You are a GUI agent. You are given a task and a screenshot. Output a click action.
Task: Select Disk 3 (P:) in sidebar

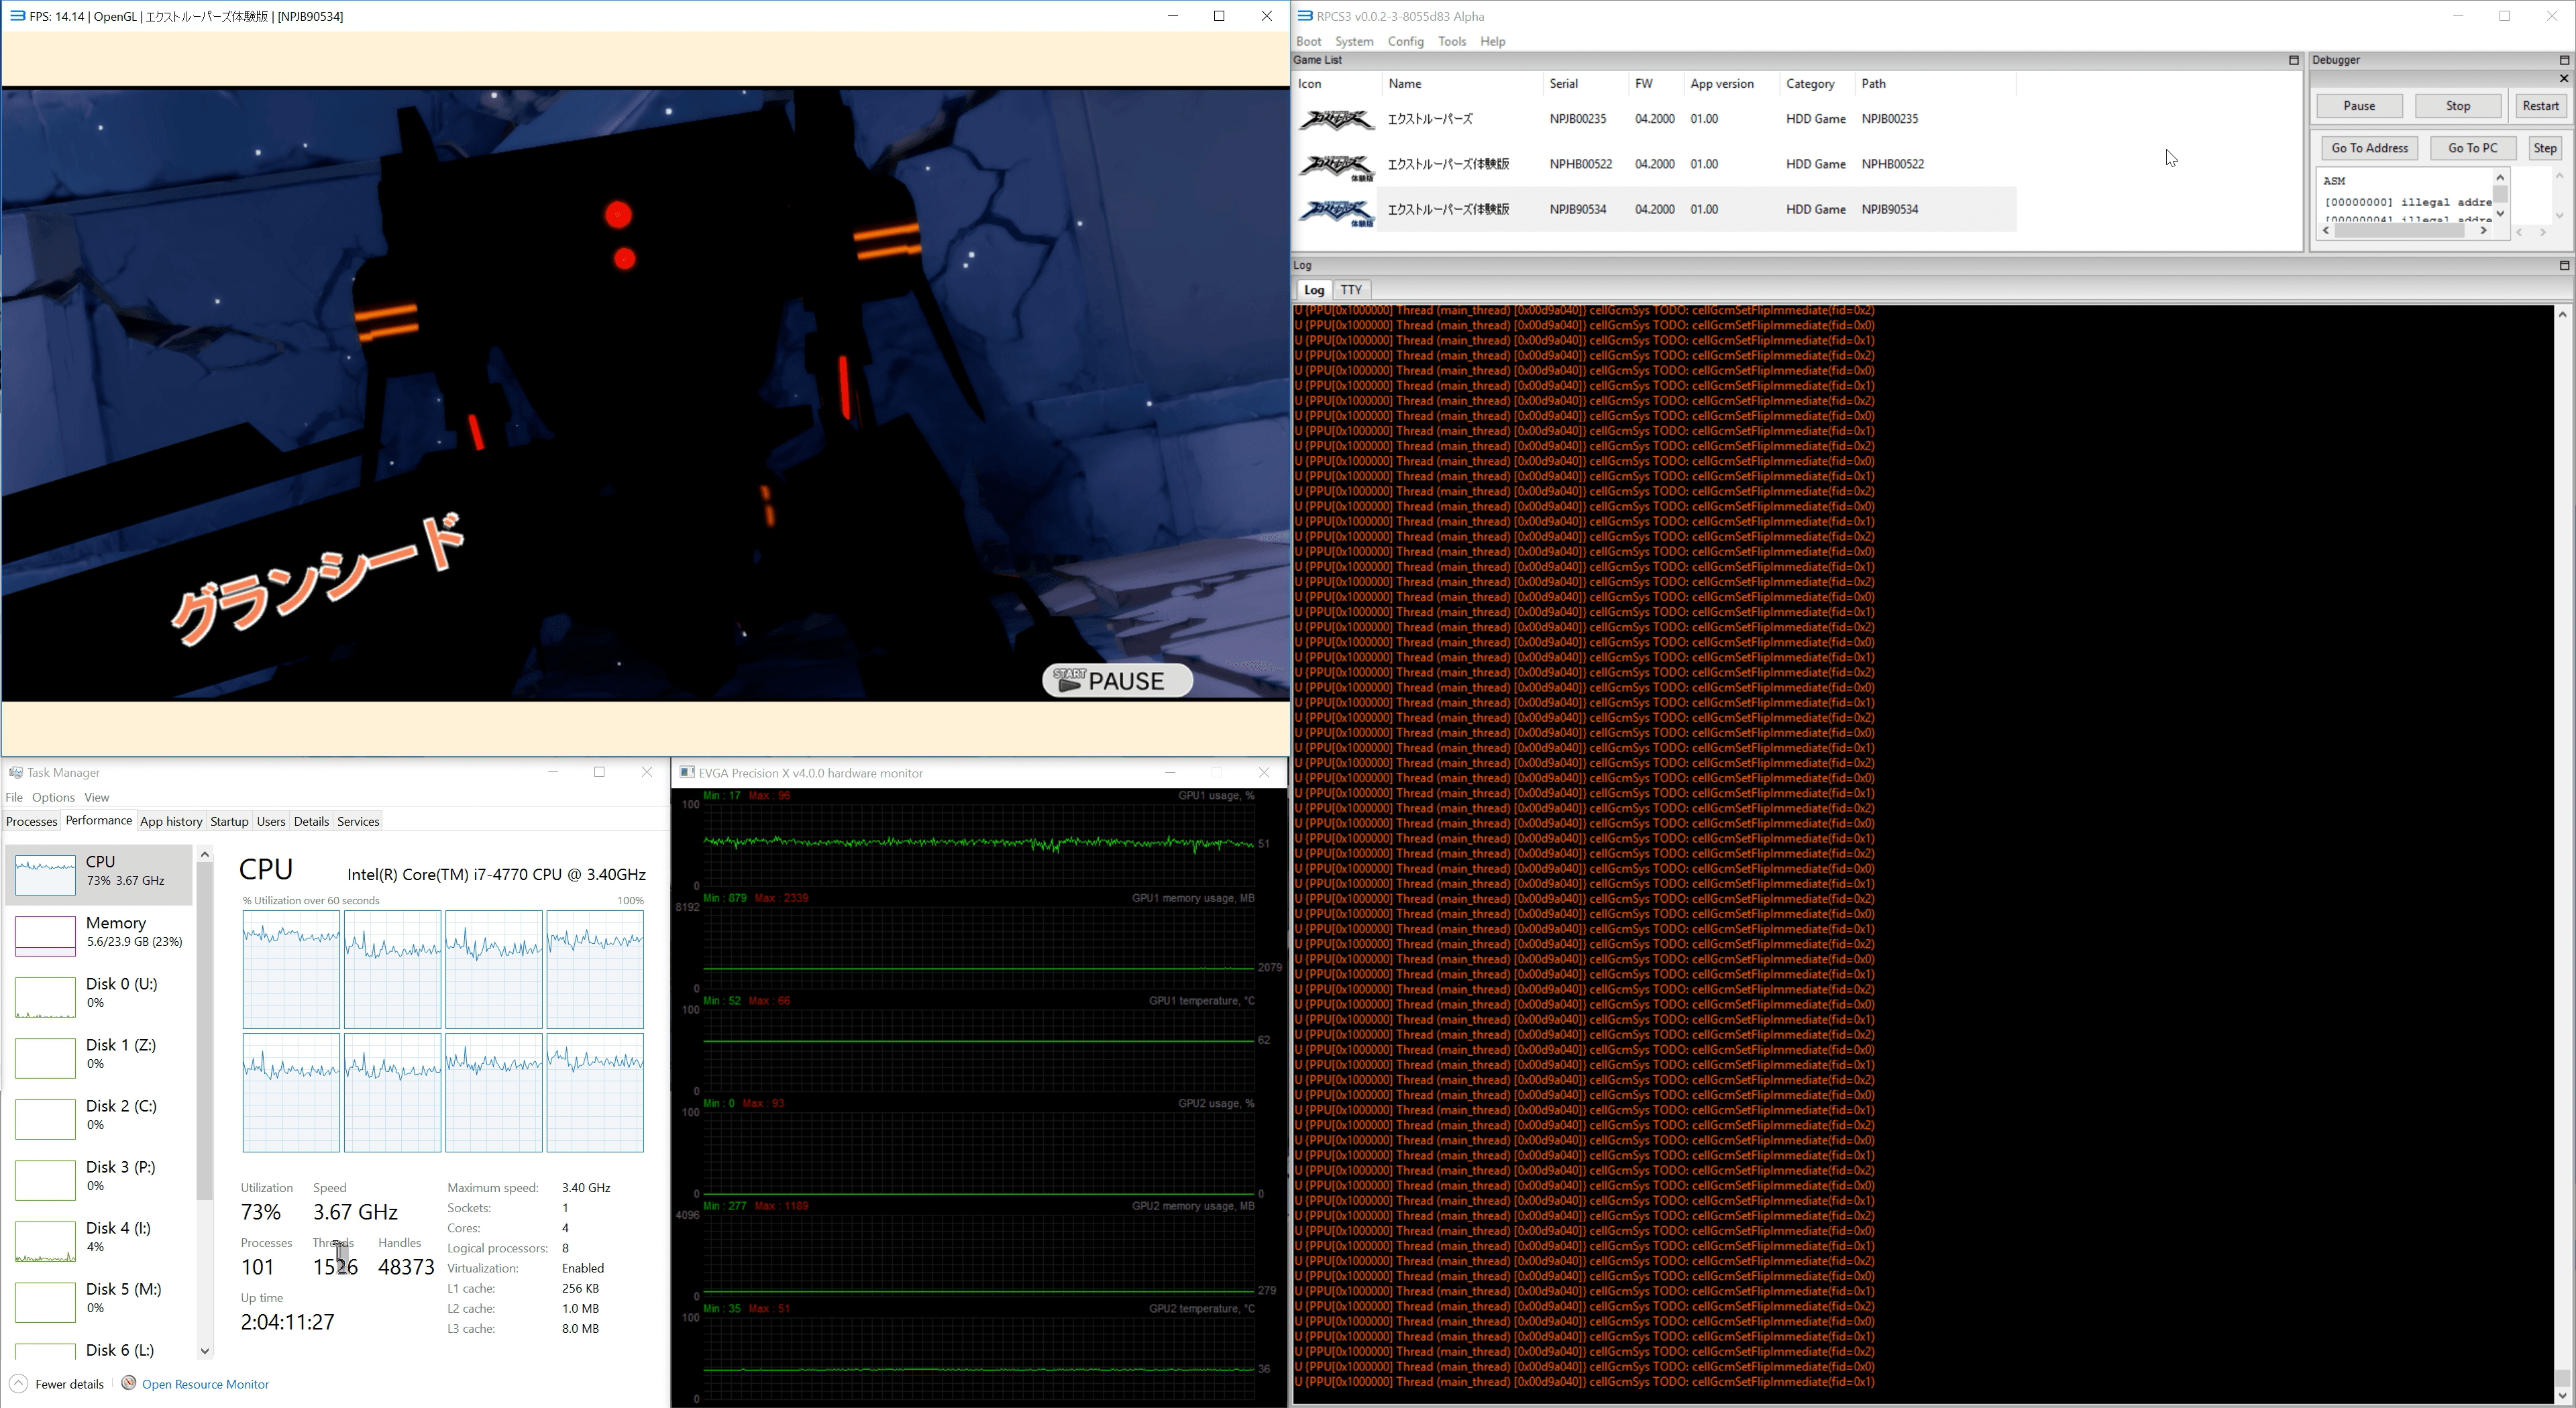[x=99, y=1179]
